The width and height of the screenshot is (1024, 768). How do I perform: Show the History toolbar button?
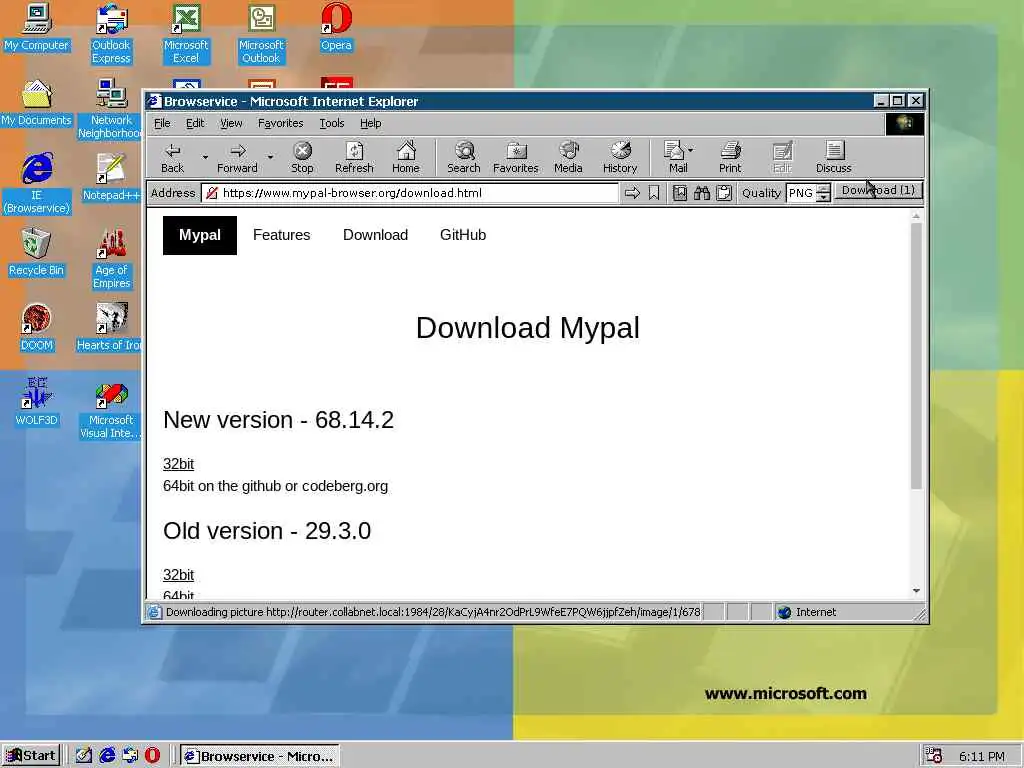tap(620, 157)
